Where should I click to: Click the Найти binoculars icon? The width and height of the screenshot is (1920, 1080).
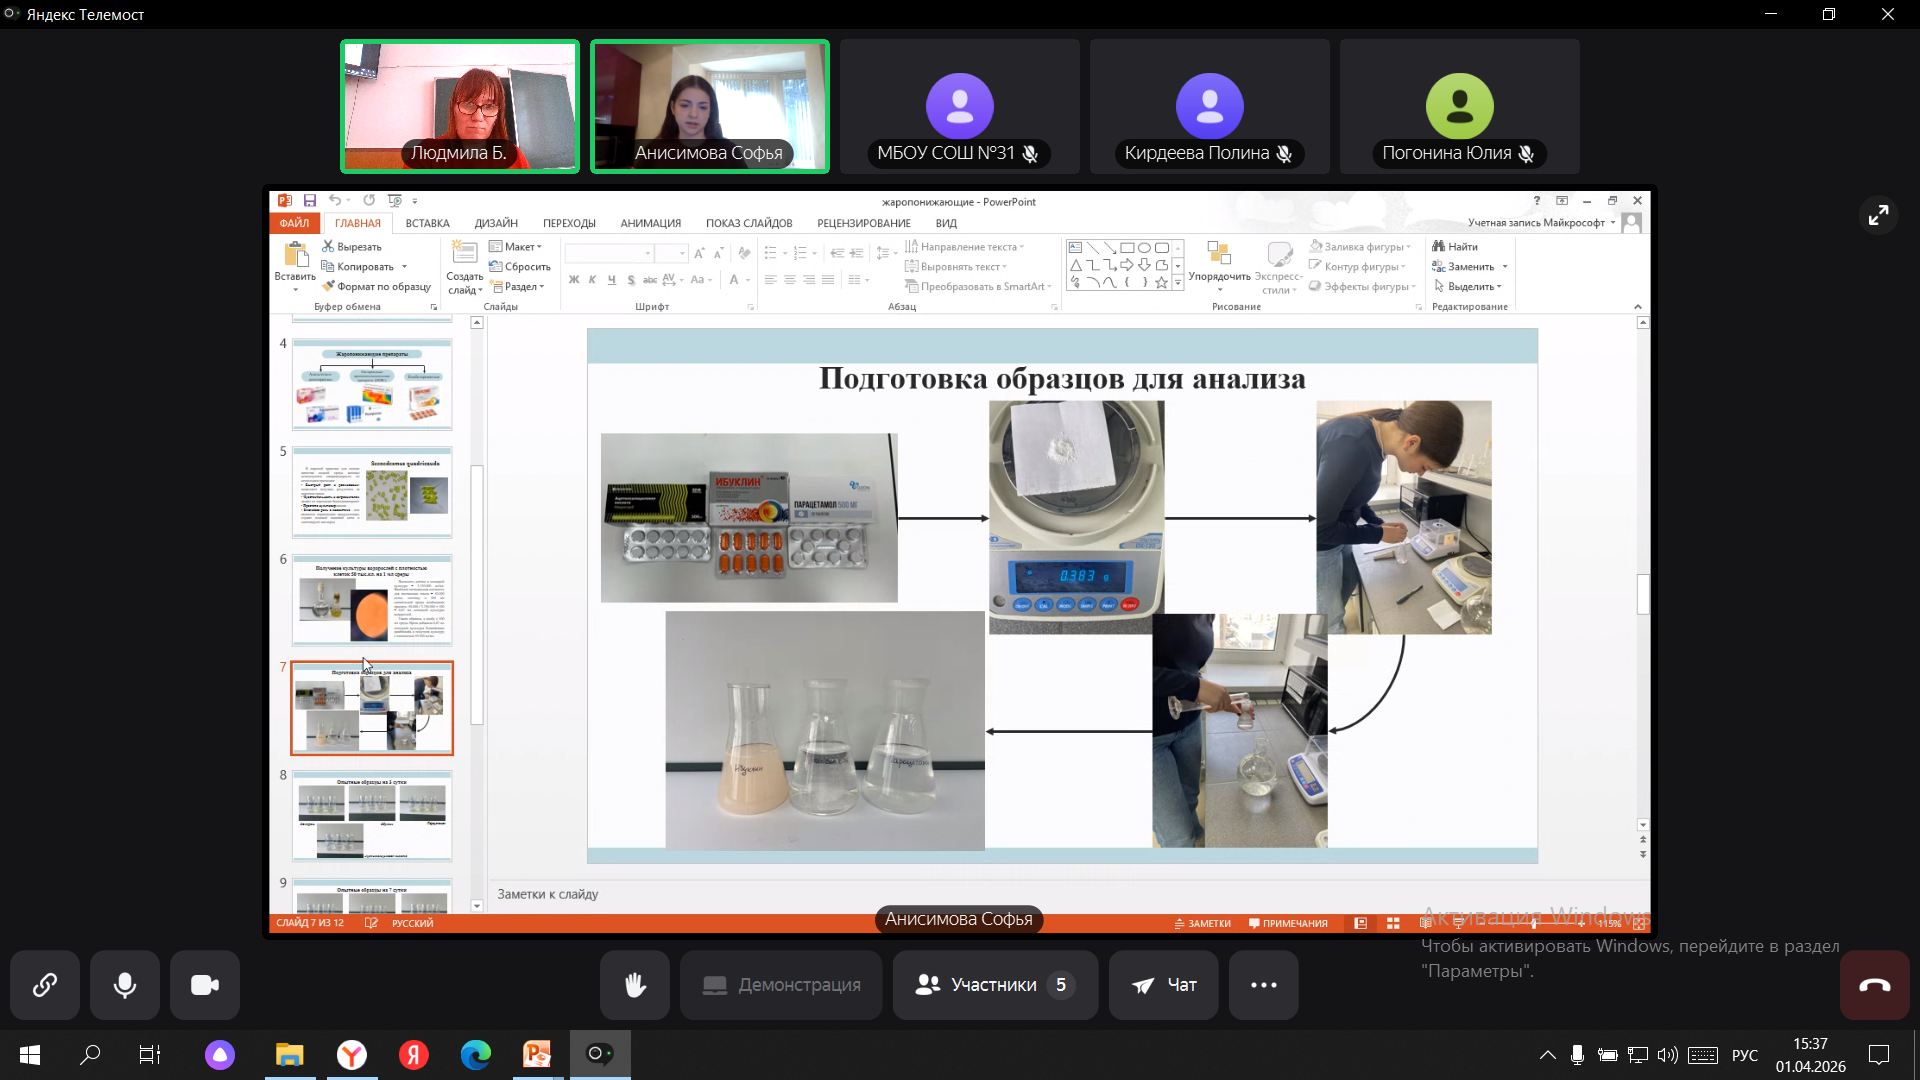click(1439, 247)
